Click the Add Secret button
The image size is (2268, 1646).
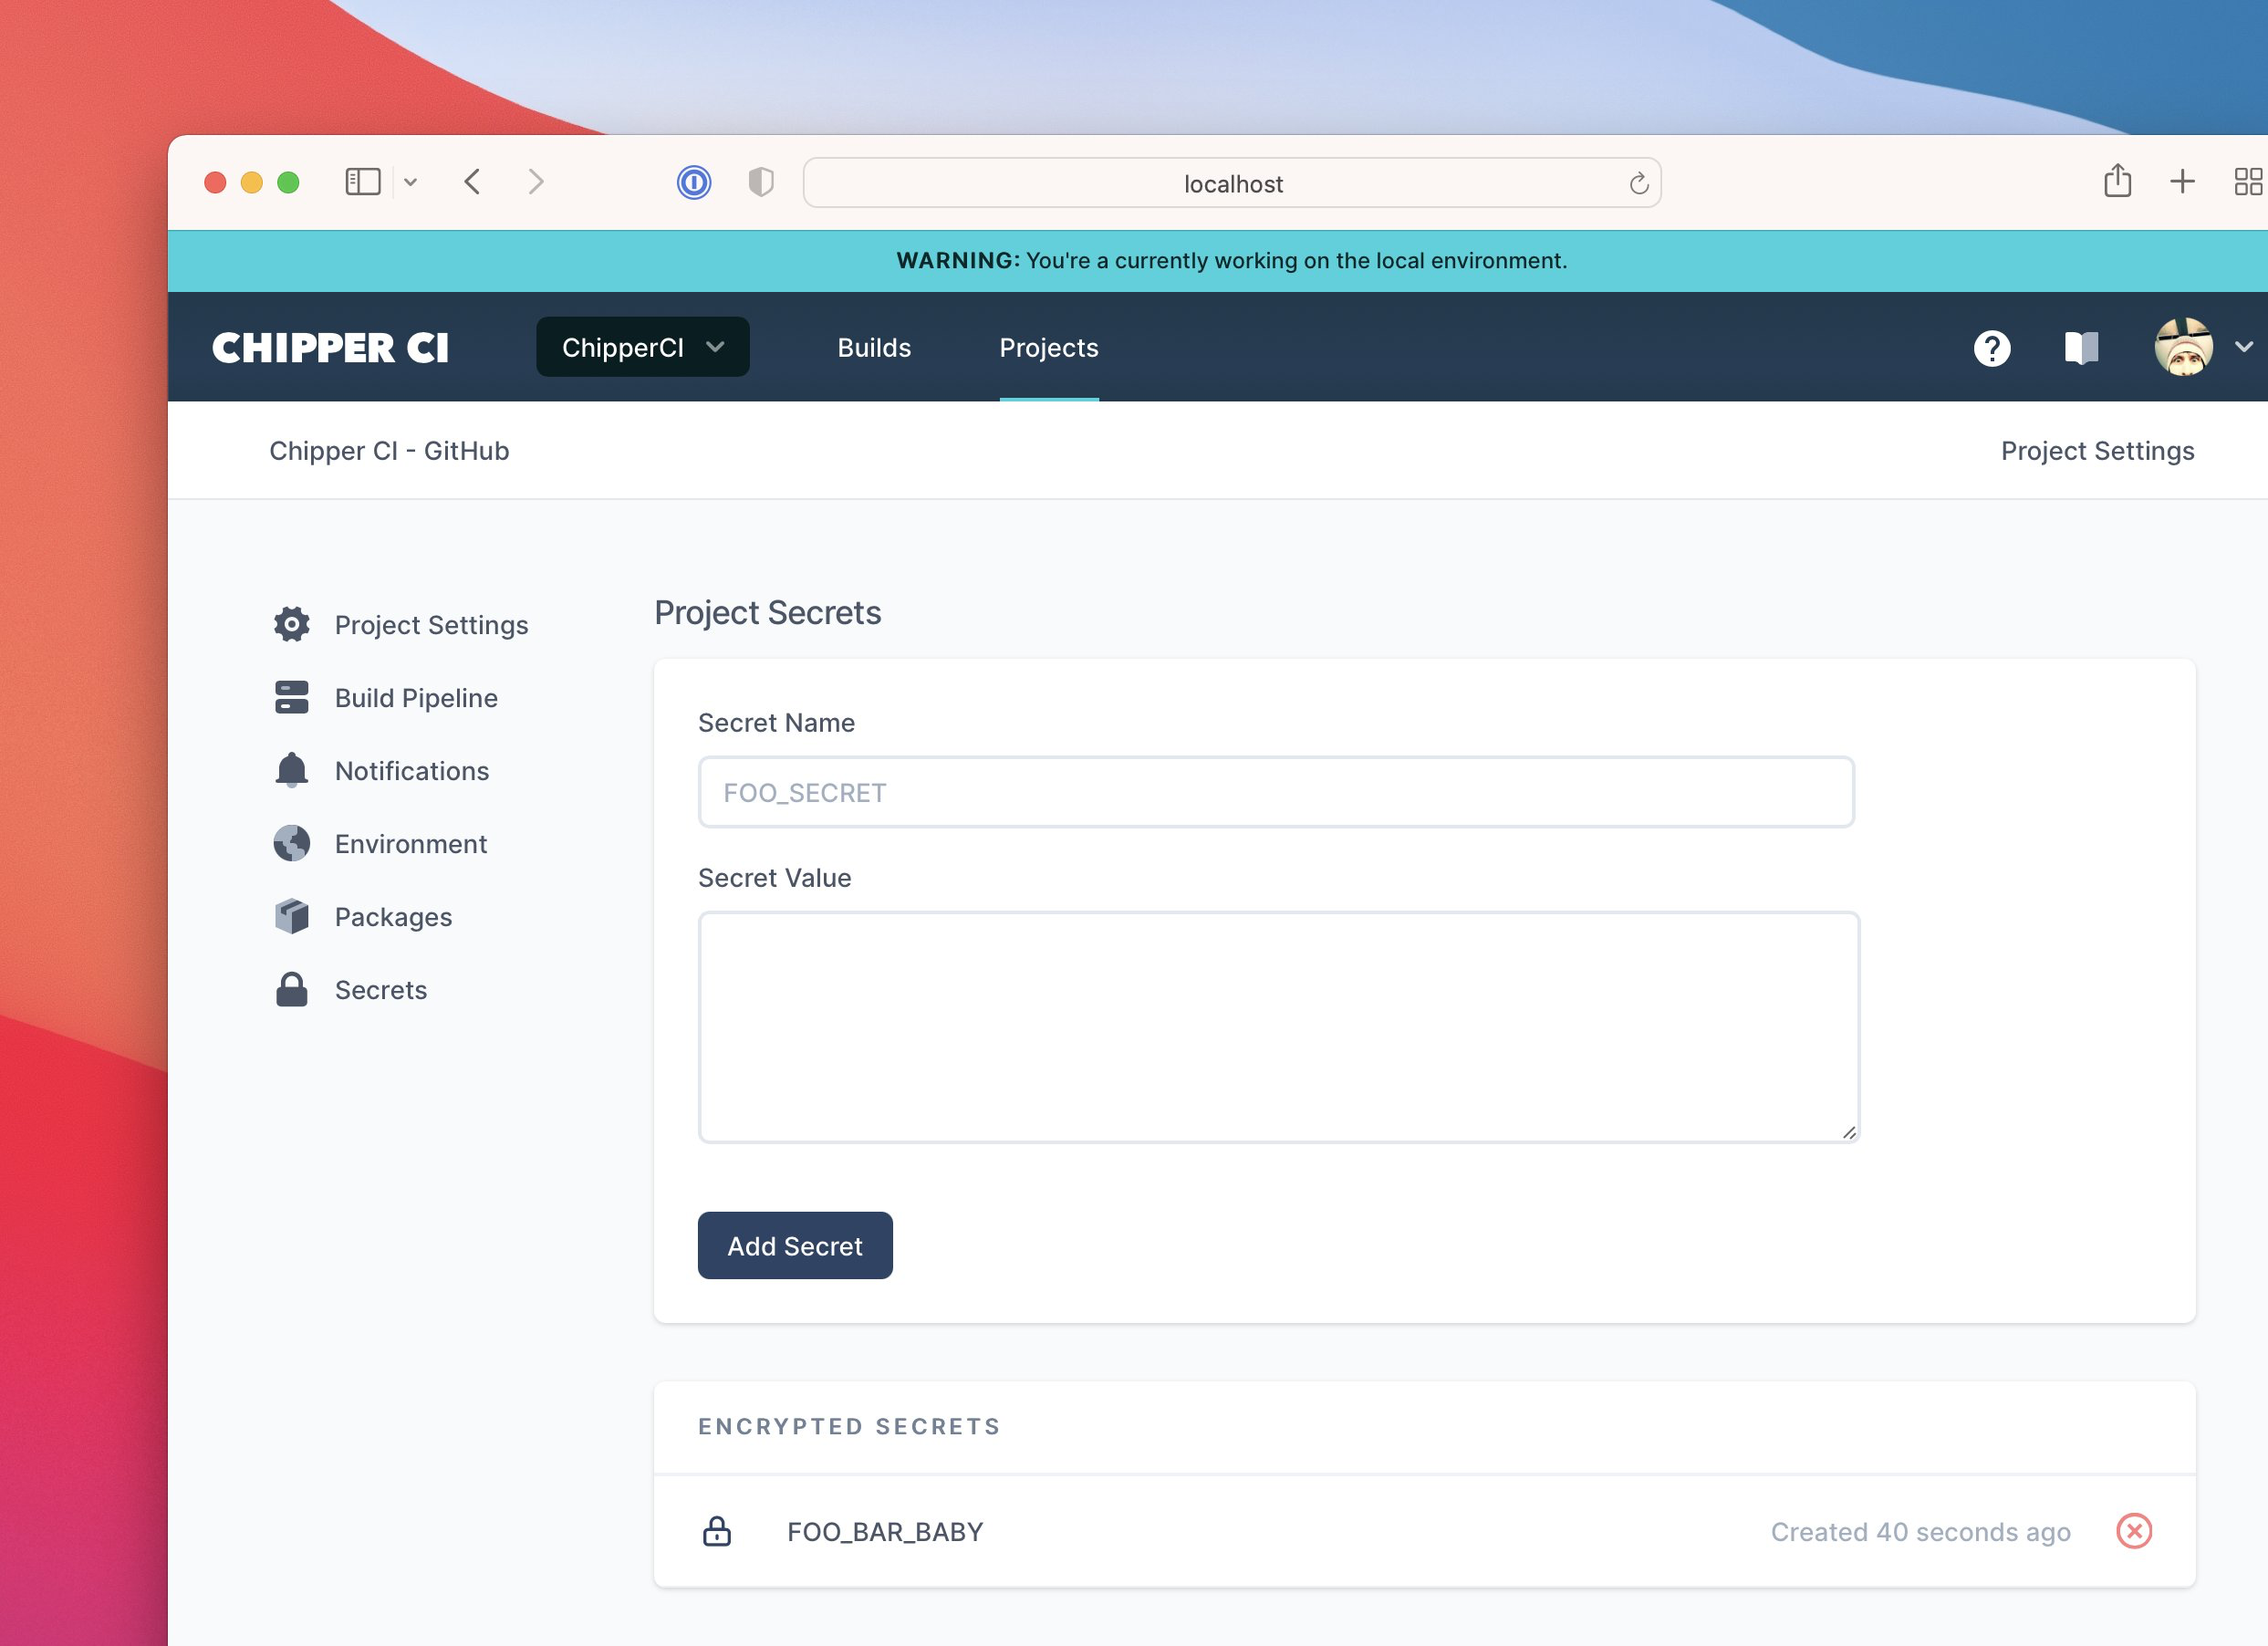[794, 1245]
